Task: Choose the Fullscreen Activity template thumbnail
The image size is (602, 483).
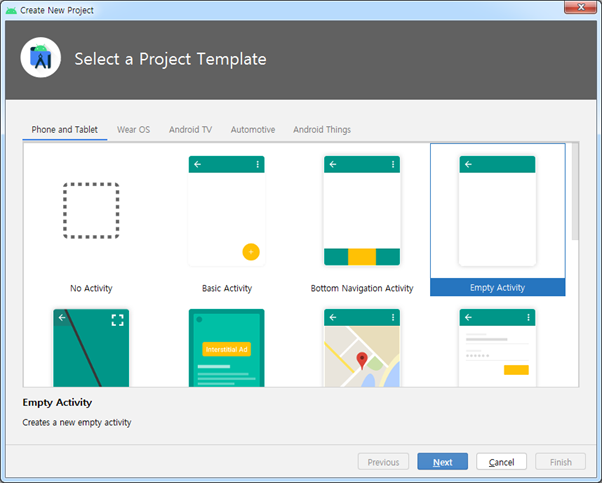Action: point(91,347)
